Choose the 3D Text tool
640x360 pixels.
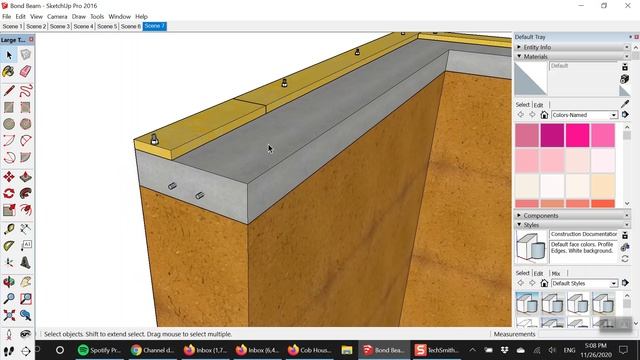point(25,262)
